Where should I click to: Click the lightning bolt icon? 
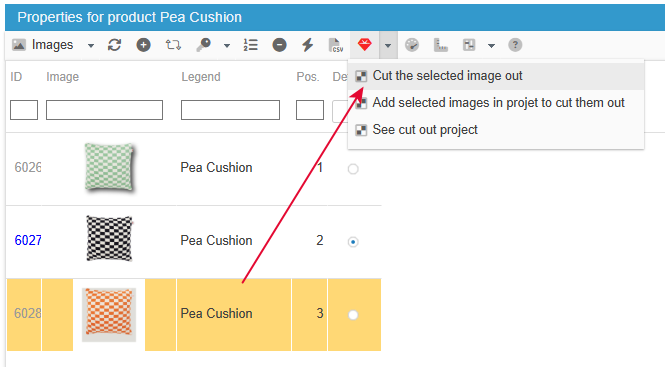pos(307,45)
